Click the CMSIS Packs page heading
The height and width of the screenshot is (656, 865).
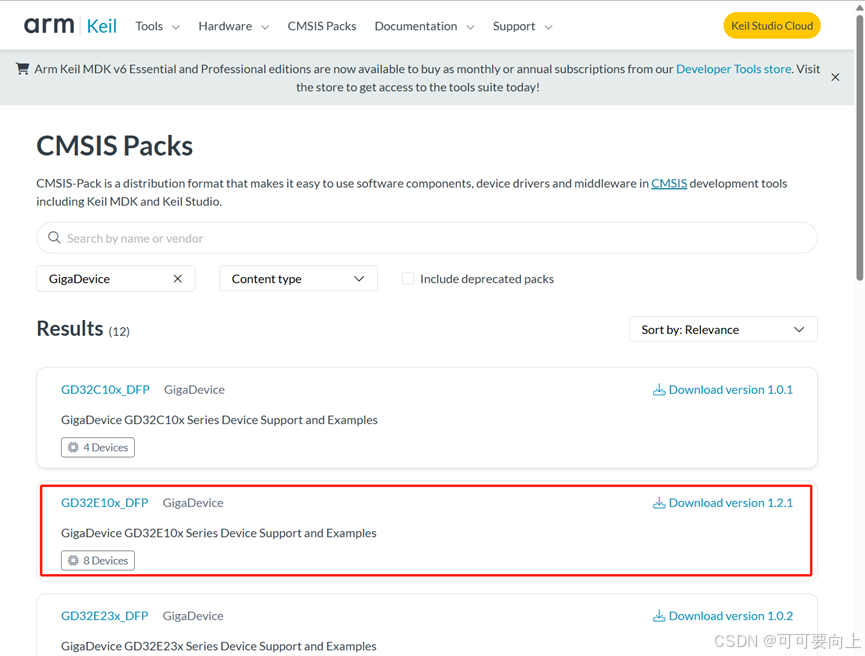click(115, 146)
